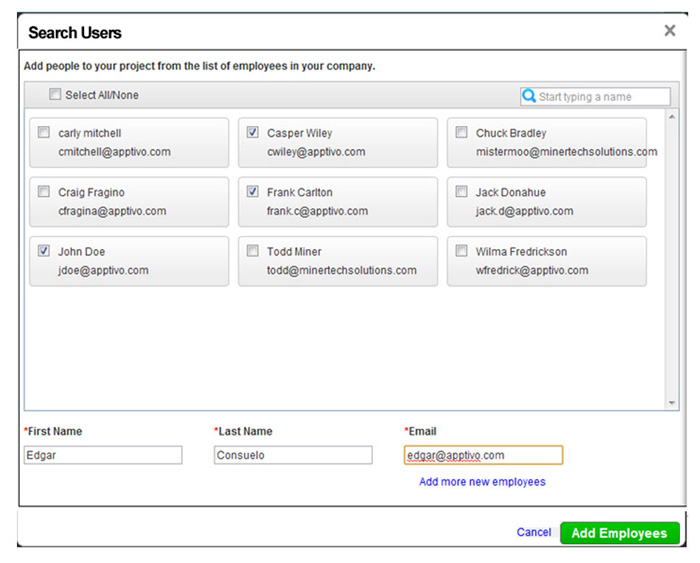Screen dimensions: 700x563
Task: Open the 'Add more new employees' link
Action: click(x=482, y=482)
